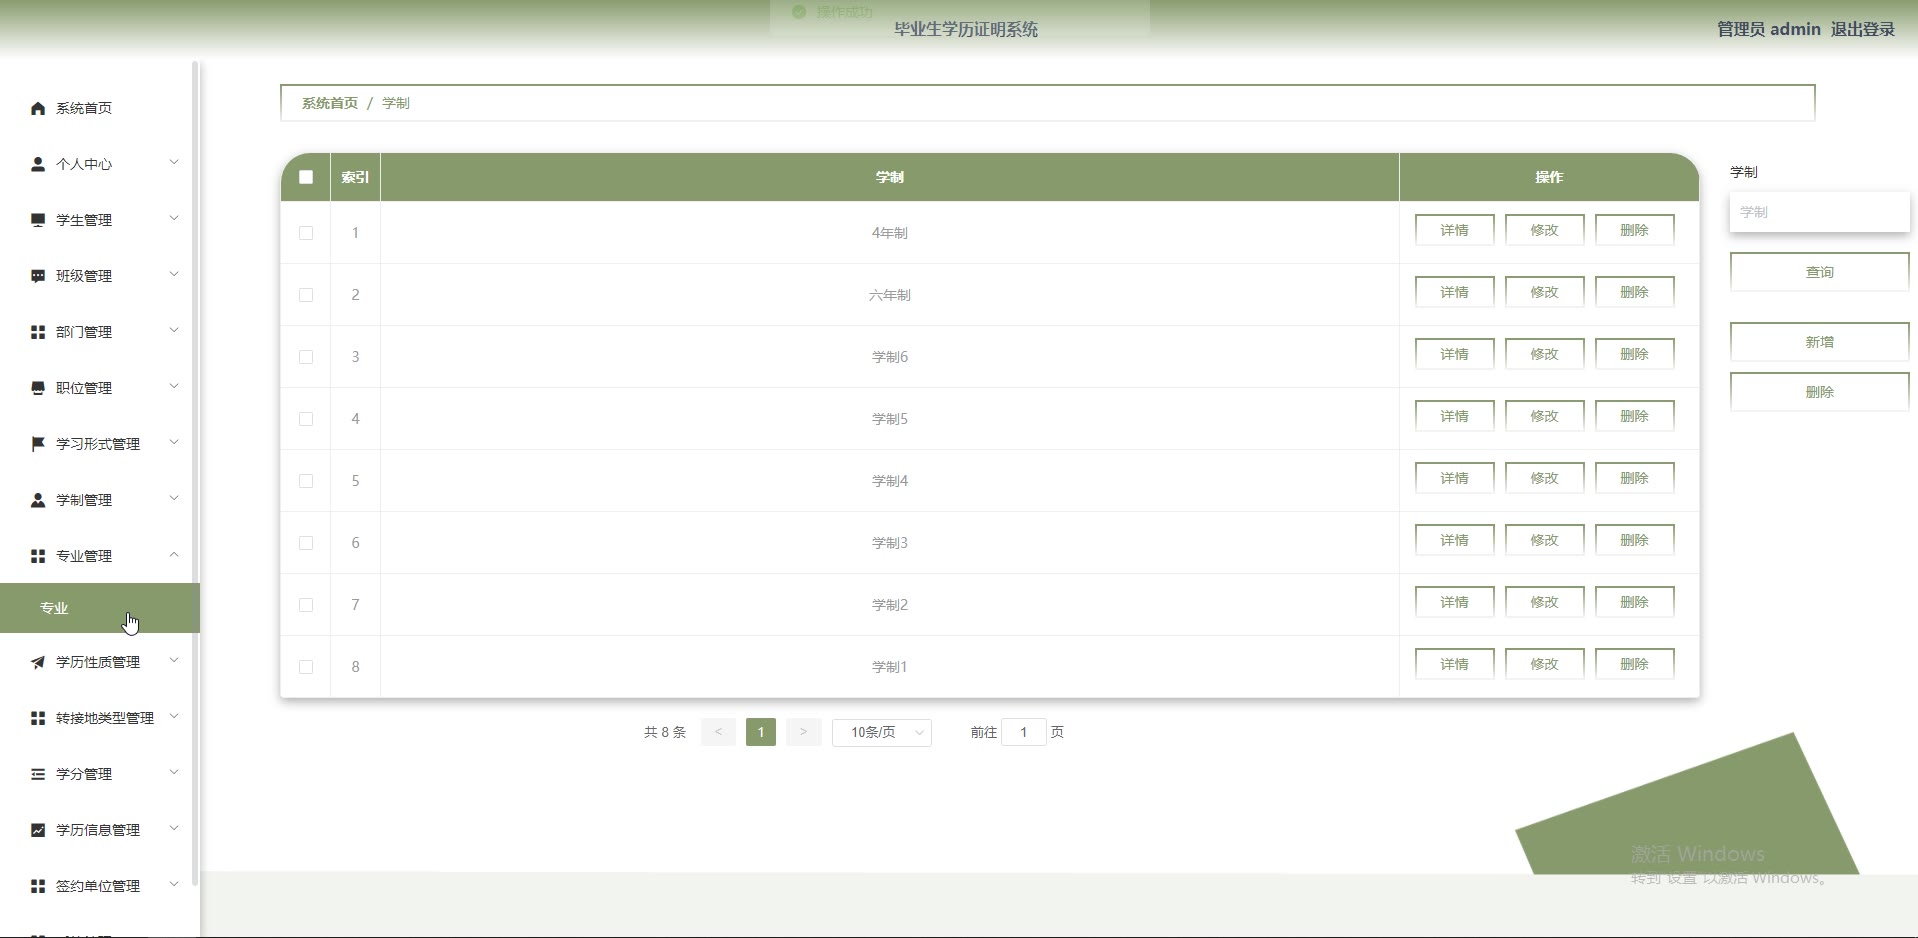Click the 前往 page number input
This screenshot has height=938, width=1918.
point(1023,732)
